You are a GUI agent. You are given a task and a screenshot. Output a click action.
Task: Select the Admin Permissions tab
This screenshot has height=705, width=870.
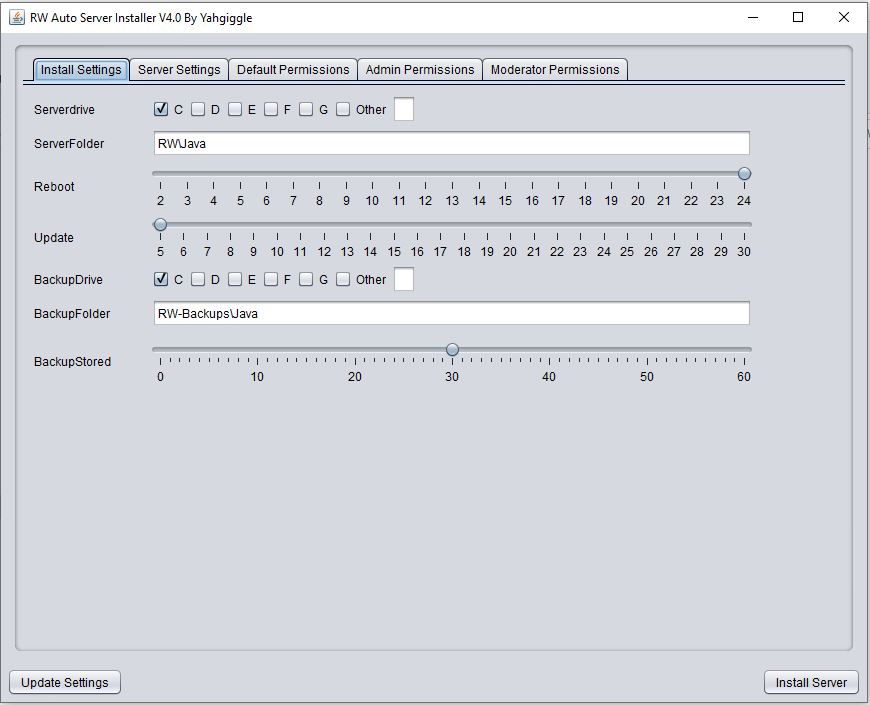420,70
